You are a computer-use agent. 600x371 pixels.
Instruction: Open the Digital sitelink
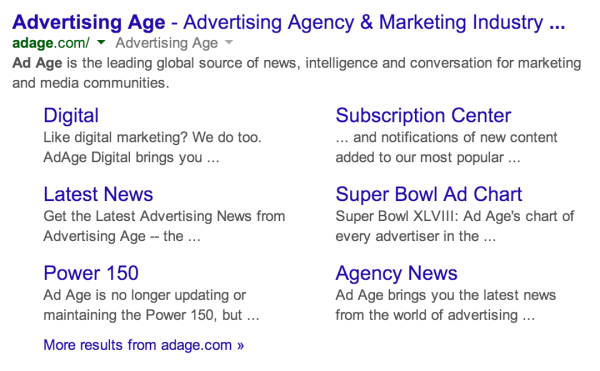coord(71,115)
